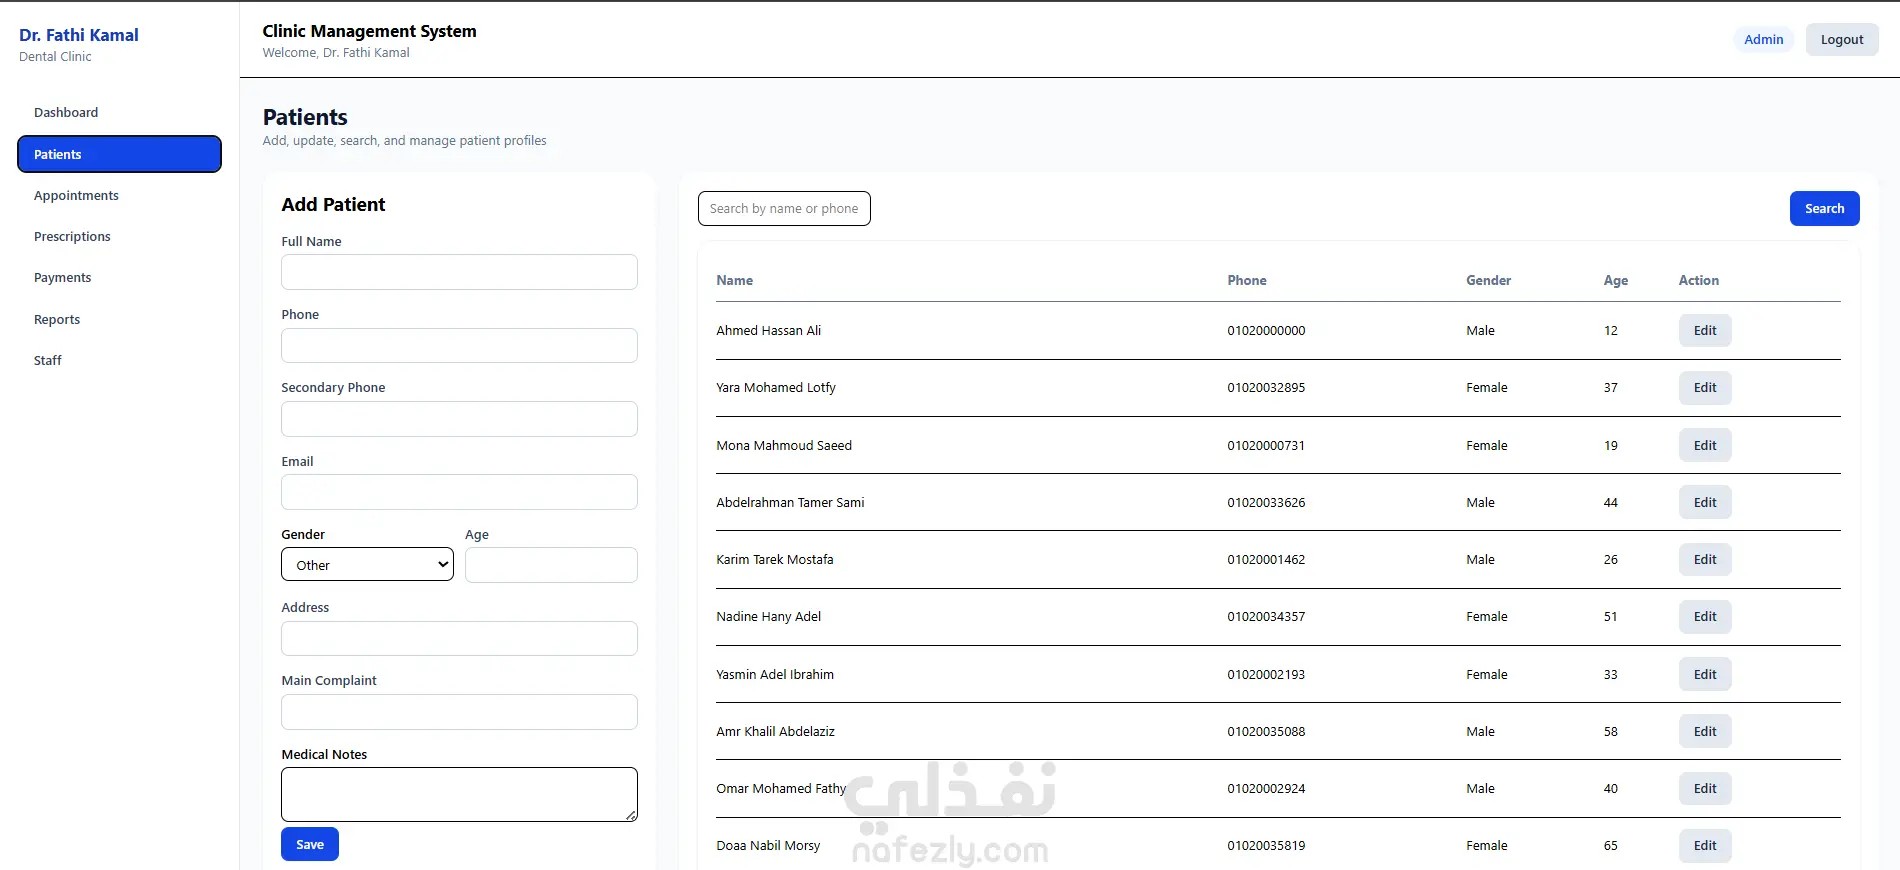Click the Age column header
The image size is (1900, 870).
tap(1616, 281)
